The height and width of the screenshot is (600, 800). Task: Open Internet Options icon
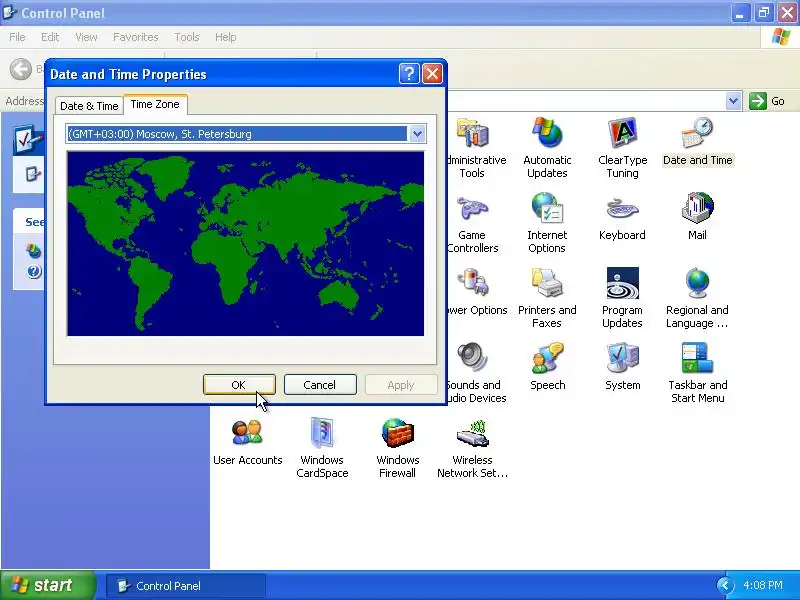pyautogui.click(x=547, y=209)
